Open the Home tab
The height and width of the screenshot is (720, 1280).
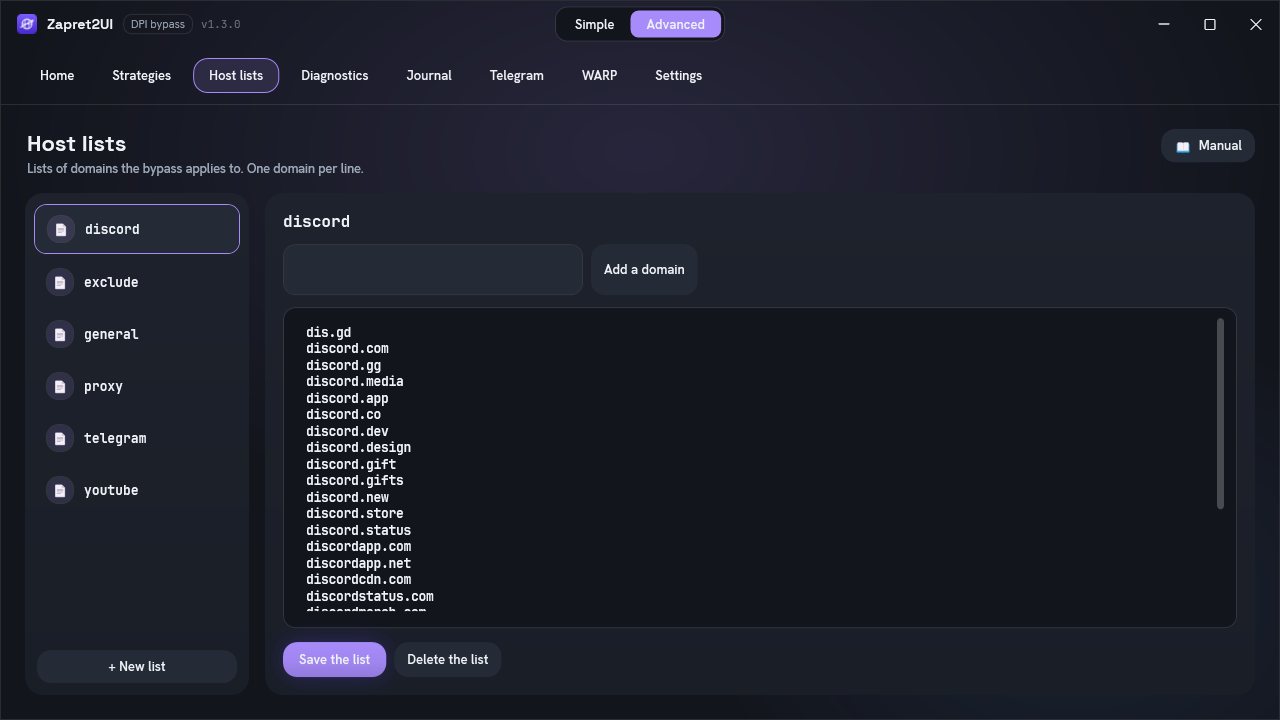tap(57, 75)
